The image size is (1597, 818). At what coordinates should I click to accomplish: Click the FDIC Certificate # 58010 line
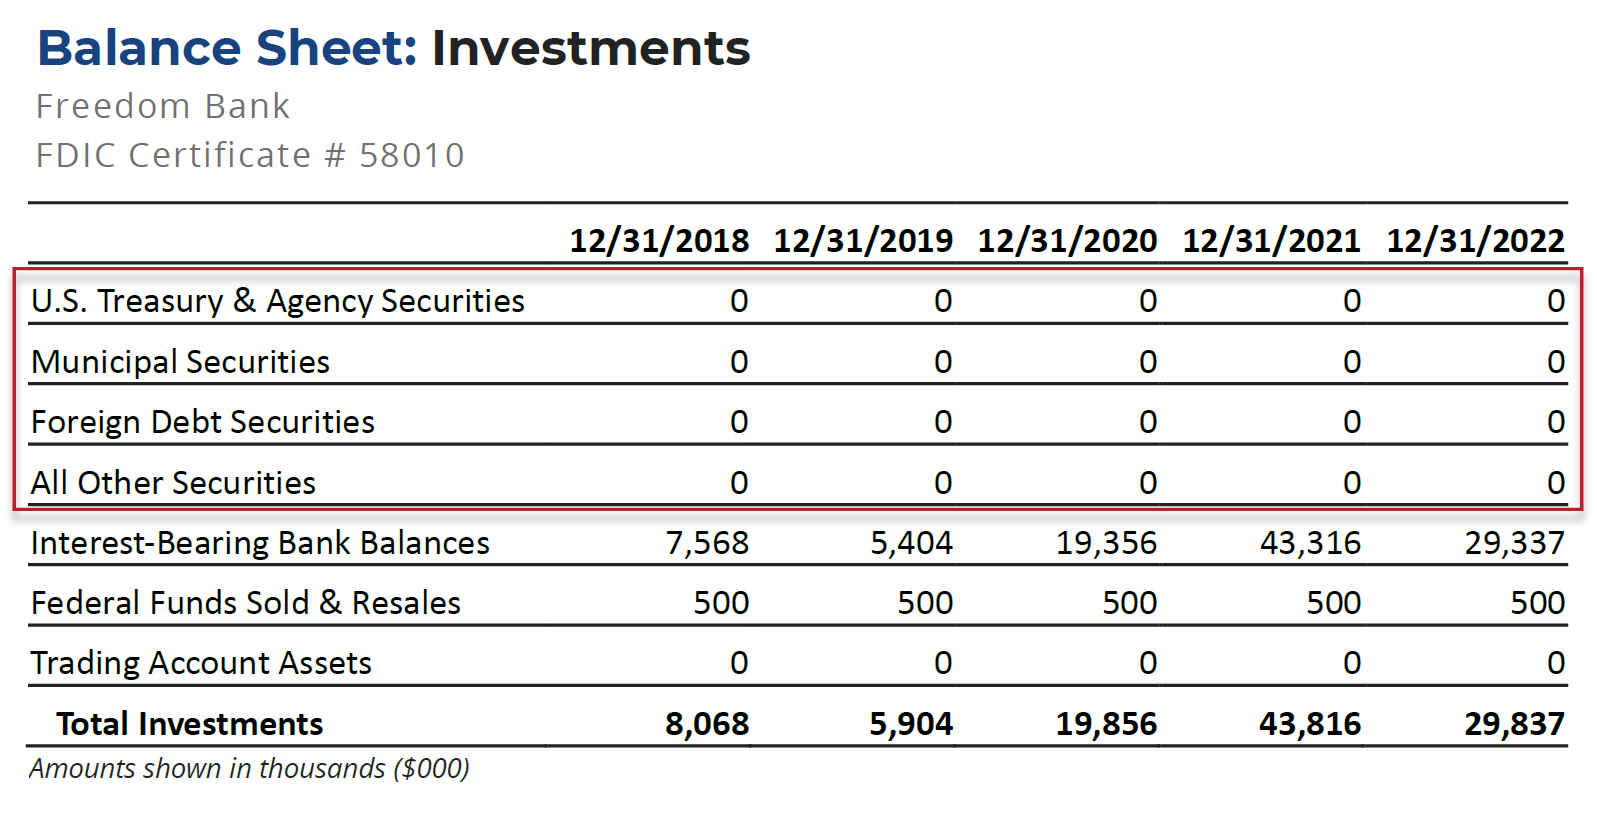250,155
